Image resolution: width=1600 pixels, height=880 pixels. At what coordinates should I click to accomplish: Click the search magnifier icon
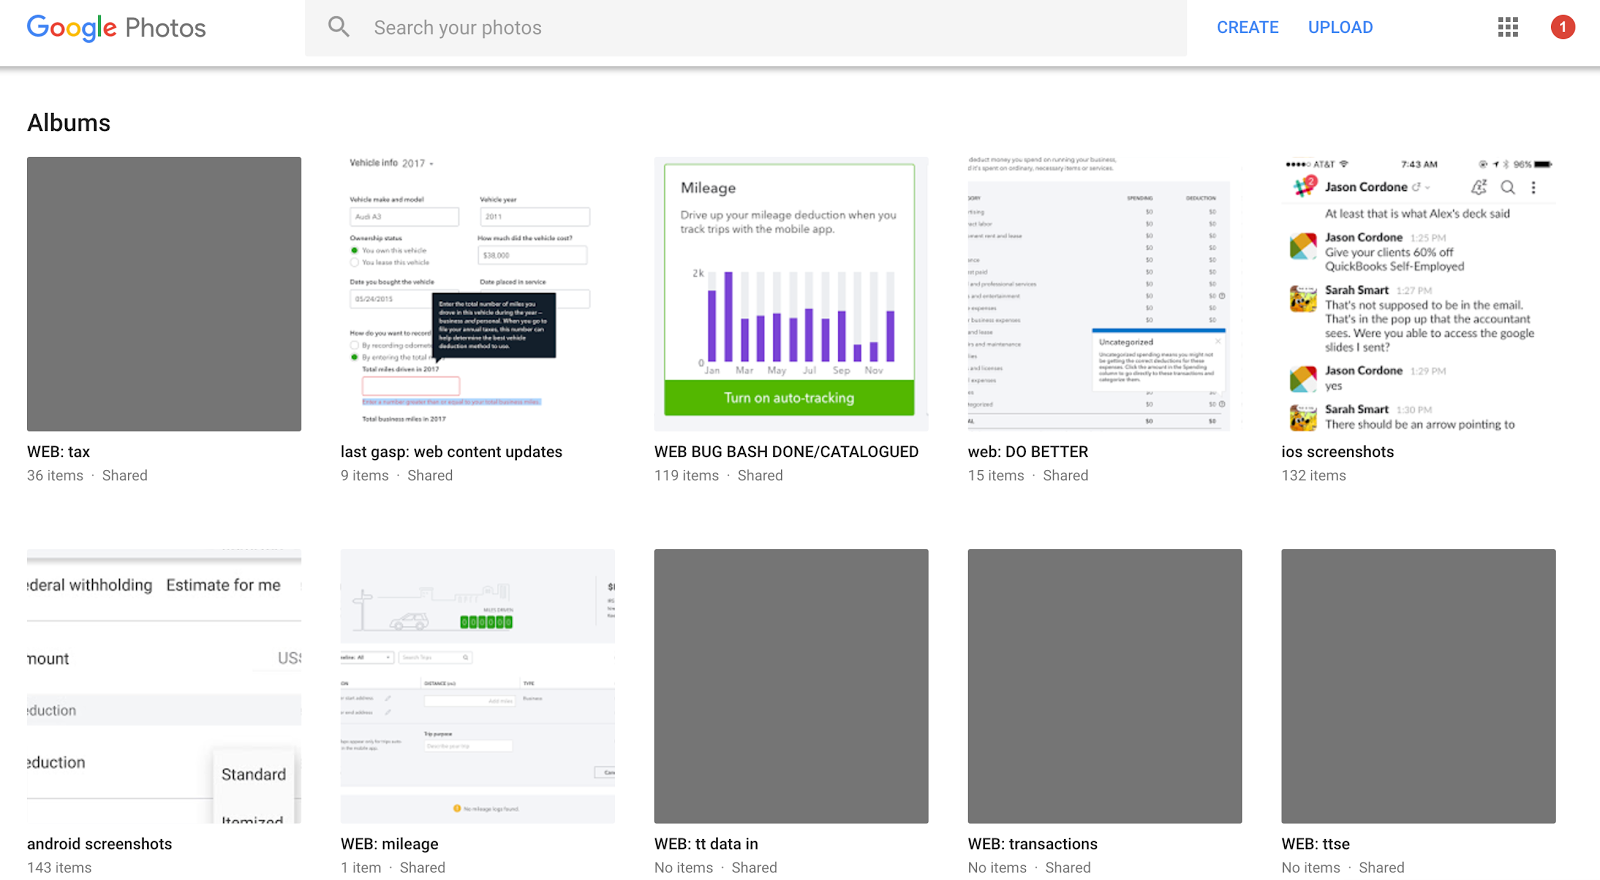339,27
